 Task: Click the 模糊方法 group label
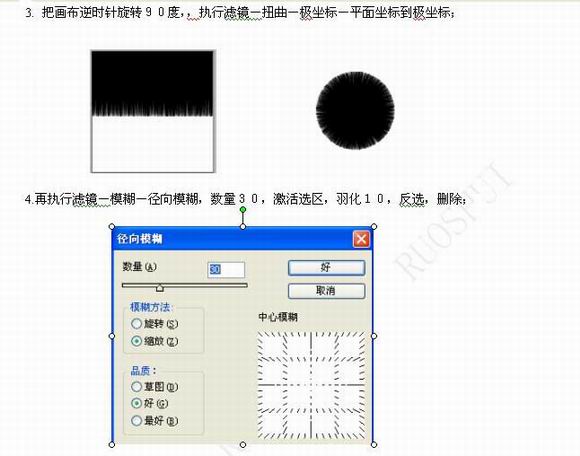point(151,307)
